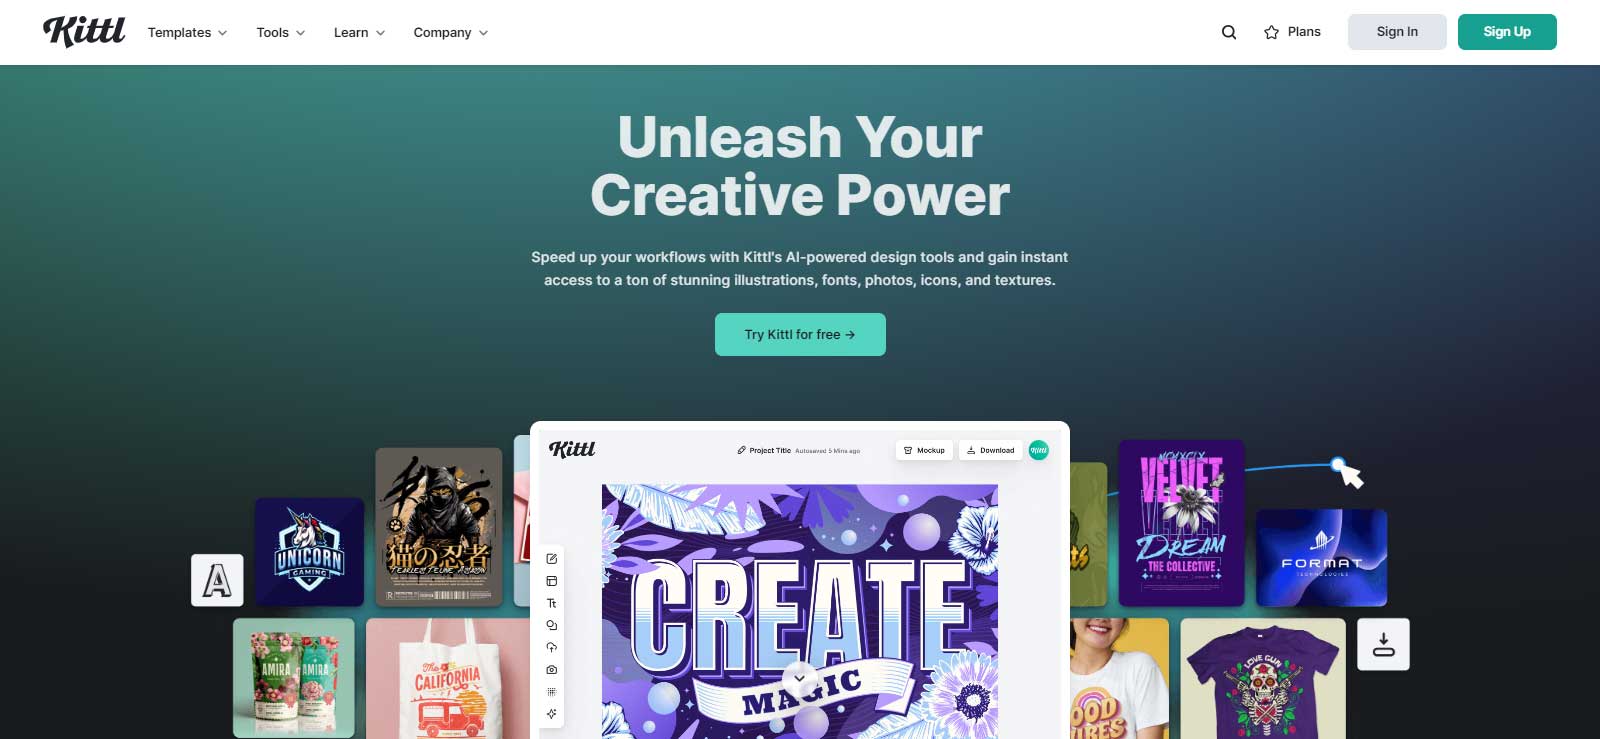
Task: Open the Learn menu
Action: 359,32
